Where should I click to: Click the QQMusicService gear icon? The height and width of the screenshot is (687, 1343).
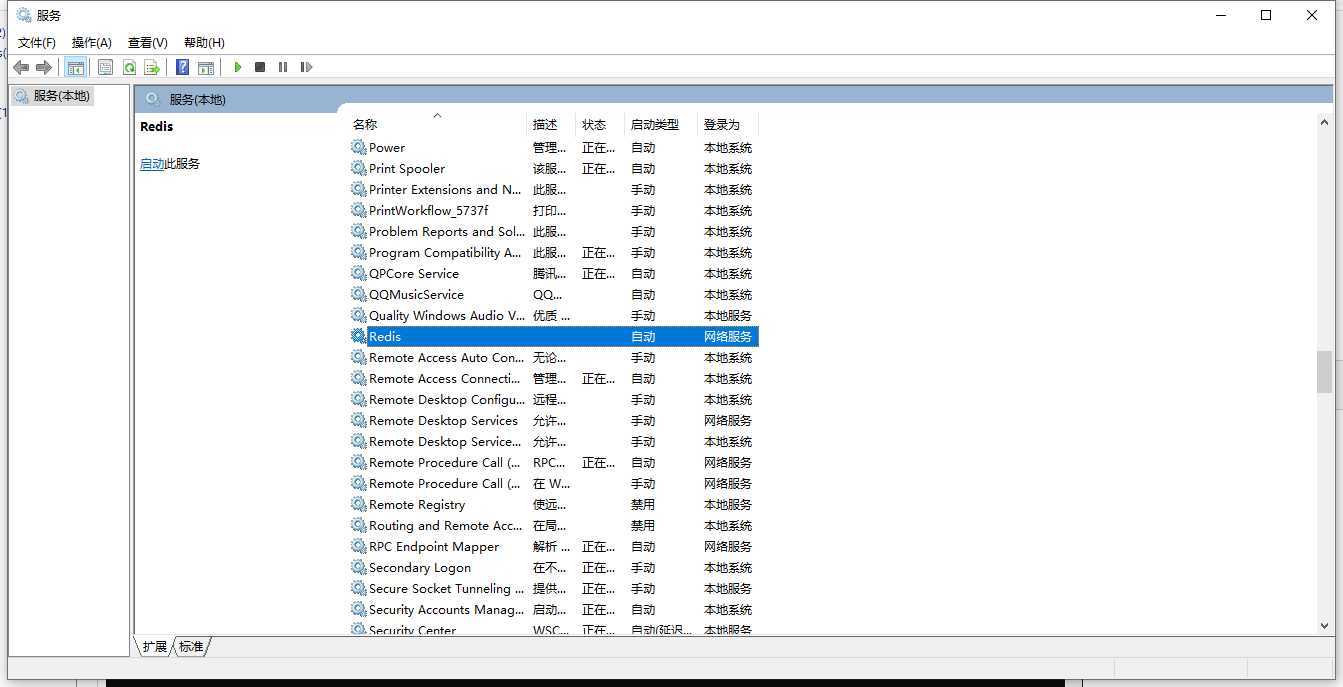(358, 294)
